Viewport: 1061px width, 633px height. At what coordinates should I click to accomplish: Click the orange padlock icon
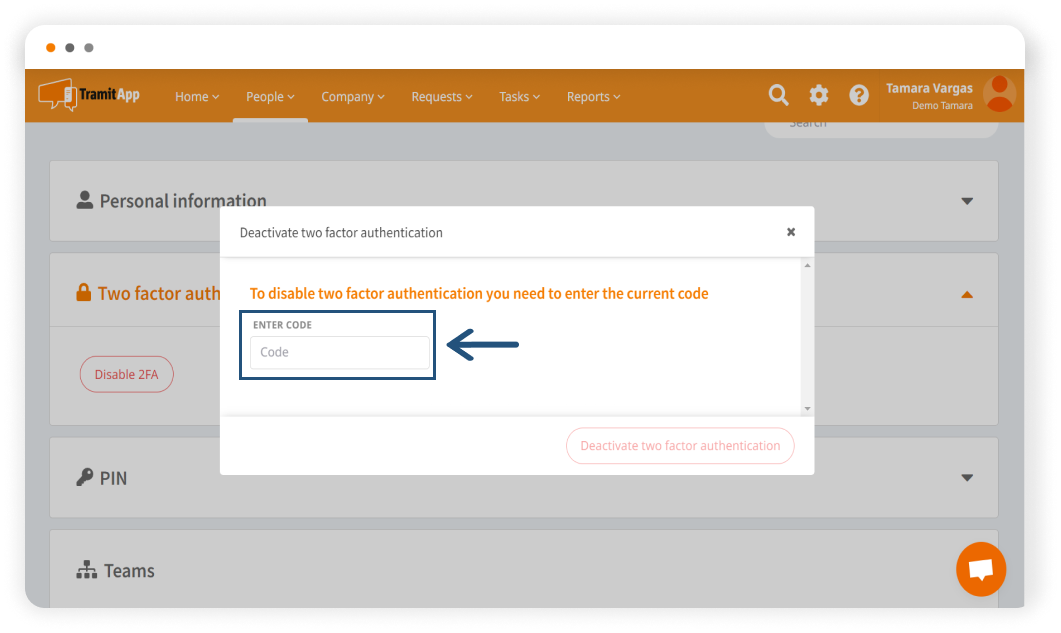[x=84, y=293]
